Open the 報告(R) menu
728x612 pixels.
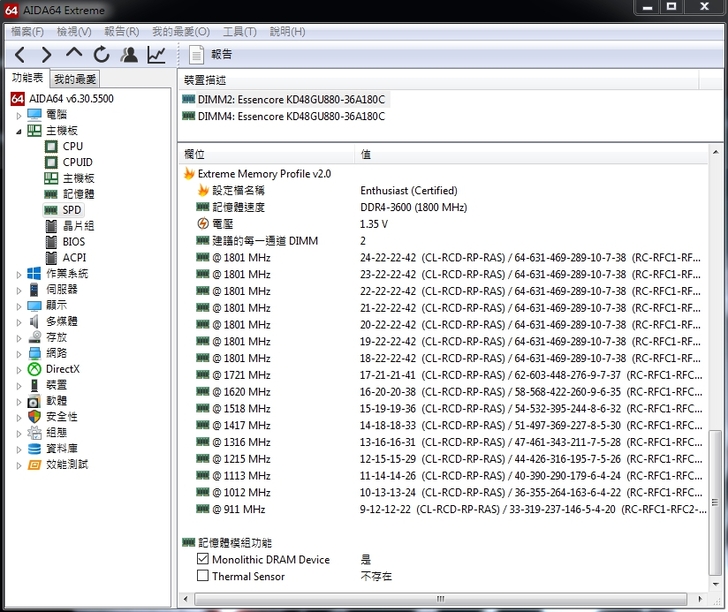pyautogui.click(x=122, y=32)
